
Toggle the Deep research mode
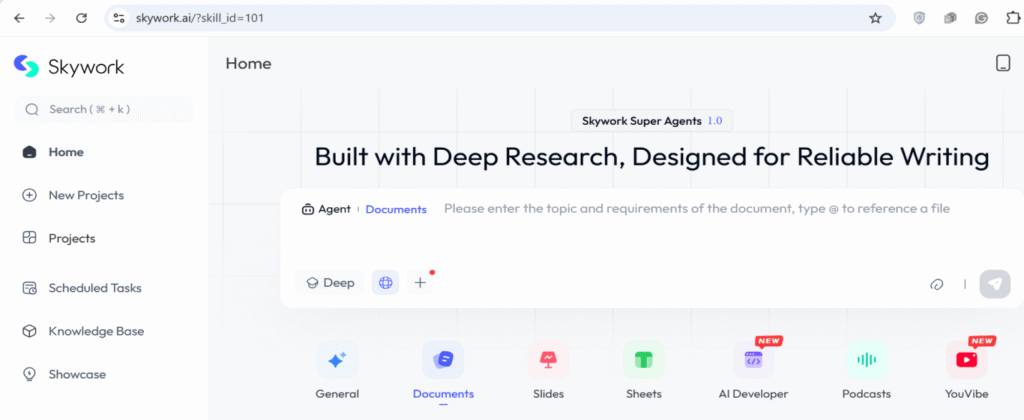(x=330, y=283)
